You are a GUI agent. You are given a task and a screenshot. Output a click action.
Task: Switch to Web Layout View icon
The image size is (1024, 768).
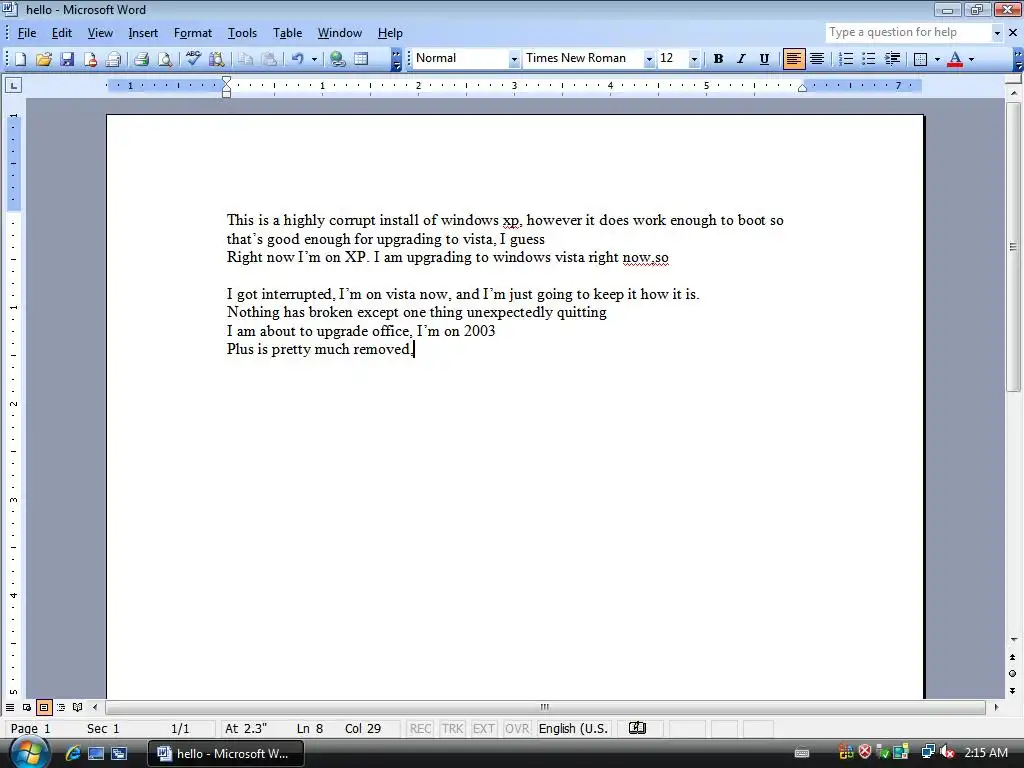pyautogui.click(x=27, y=707)
